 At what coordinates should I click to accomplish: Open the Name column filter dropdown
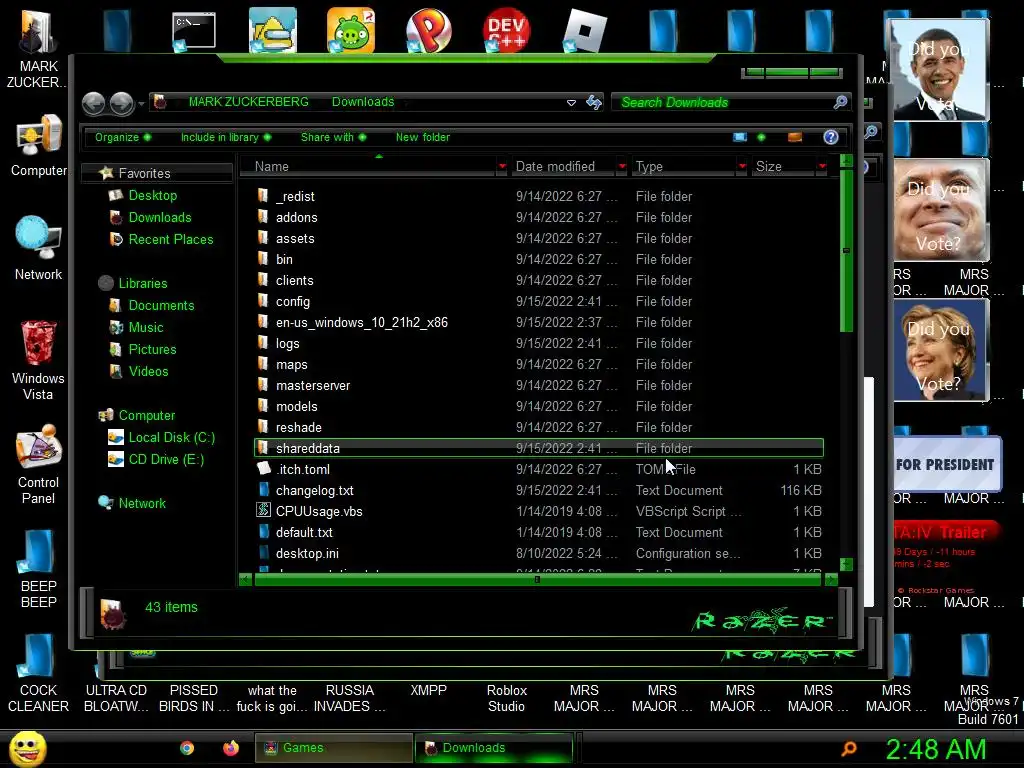[502, 167]
